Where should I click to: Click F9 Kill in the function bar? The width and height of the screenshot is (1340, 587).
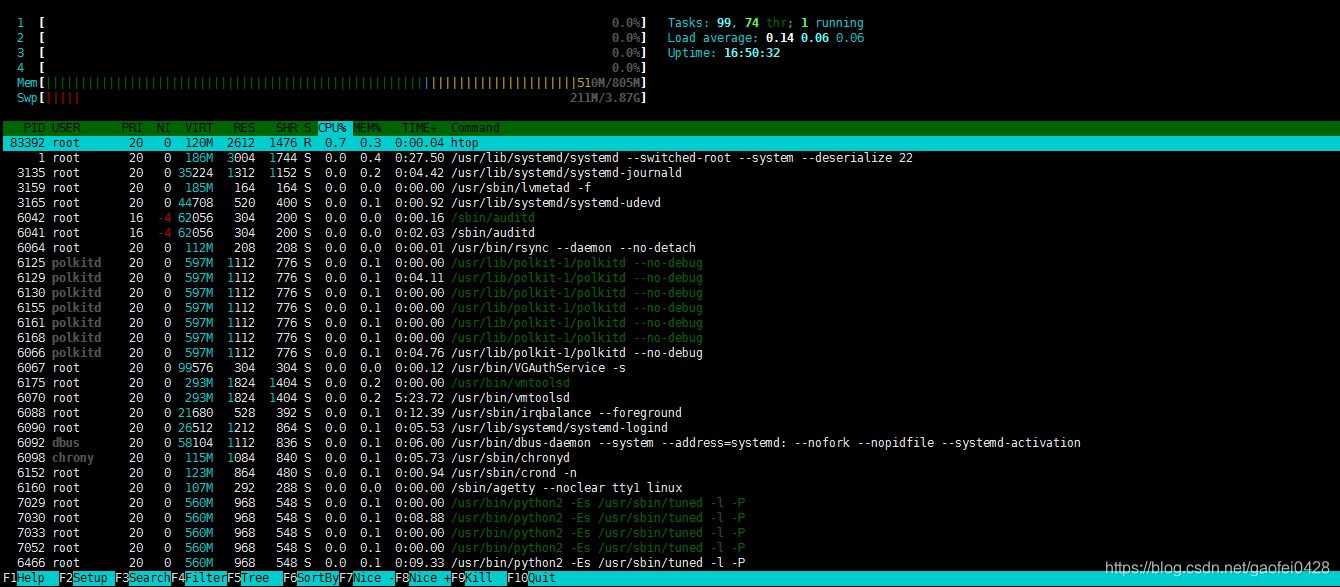pyautogui.click(x=479, y=578)
